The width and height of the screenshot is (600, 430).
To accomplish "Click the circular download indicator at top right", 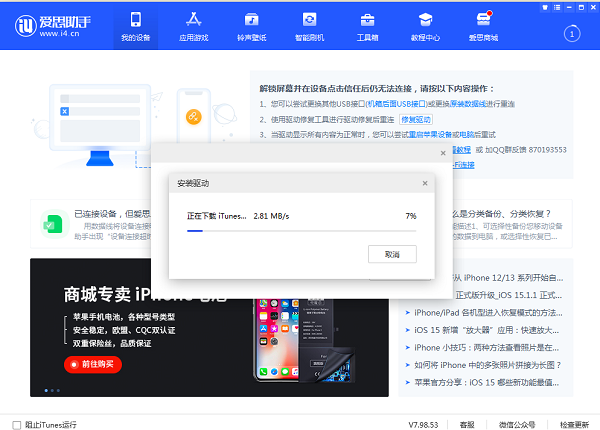I will pos(572,33).
